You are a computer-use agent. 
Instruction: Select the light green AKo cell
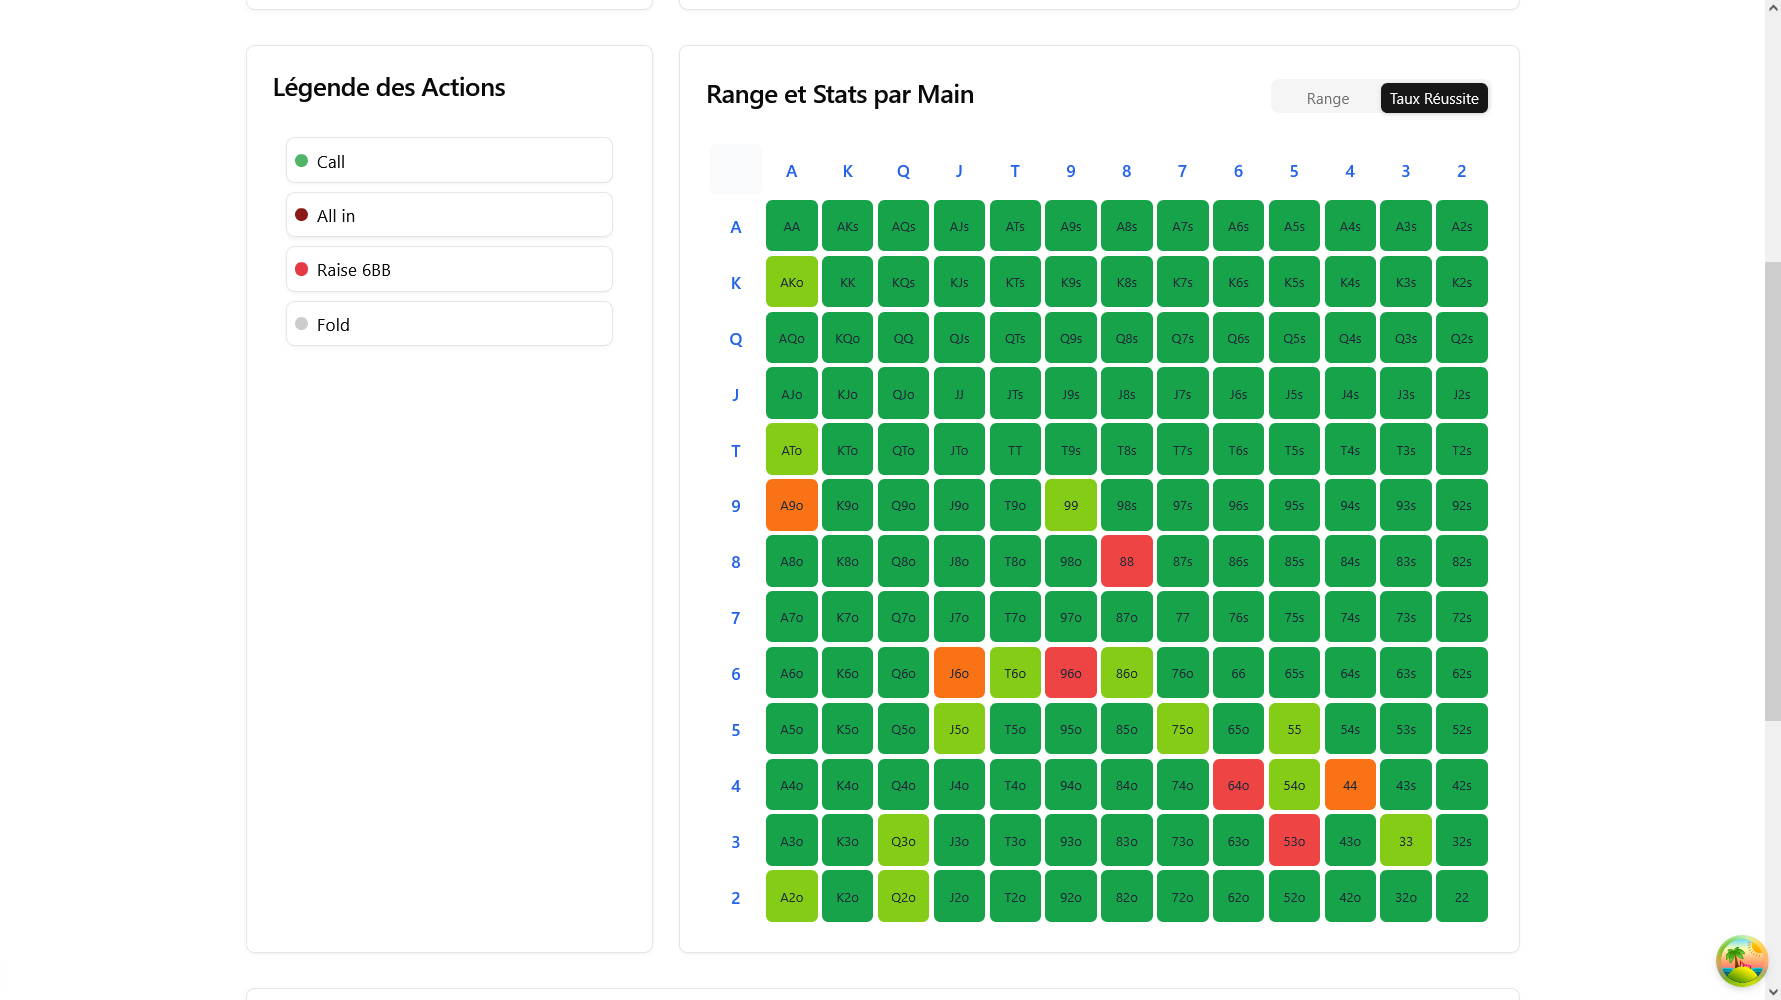791,283
